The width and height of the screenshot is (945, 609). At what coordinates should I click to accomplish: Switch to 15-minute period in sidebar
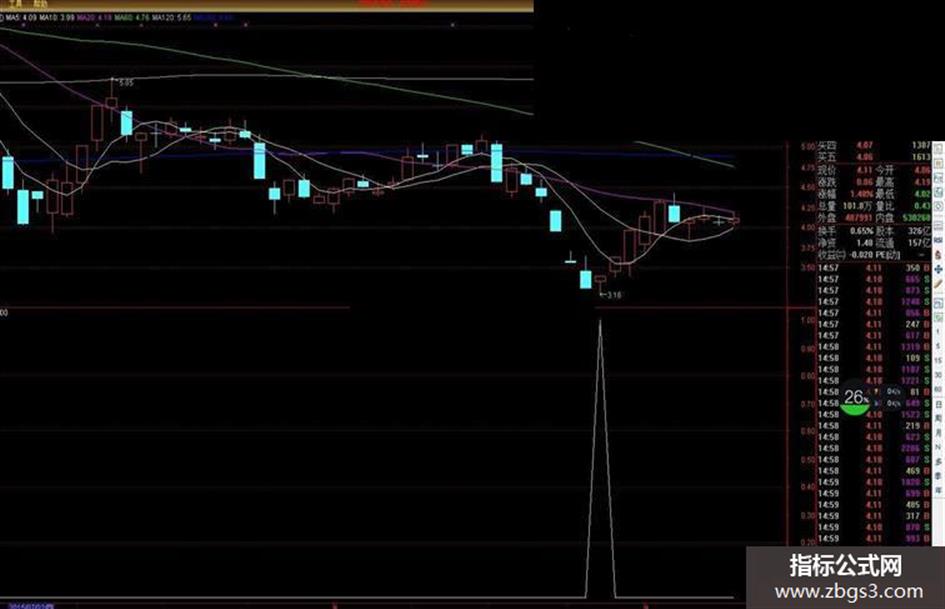coord(938,361)
